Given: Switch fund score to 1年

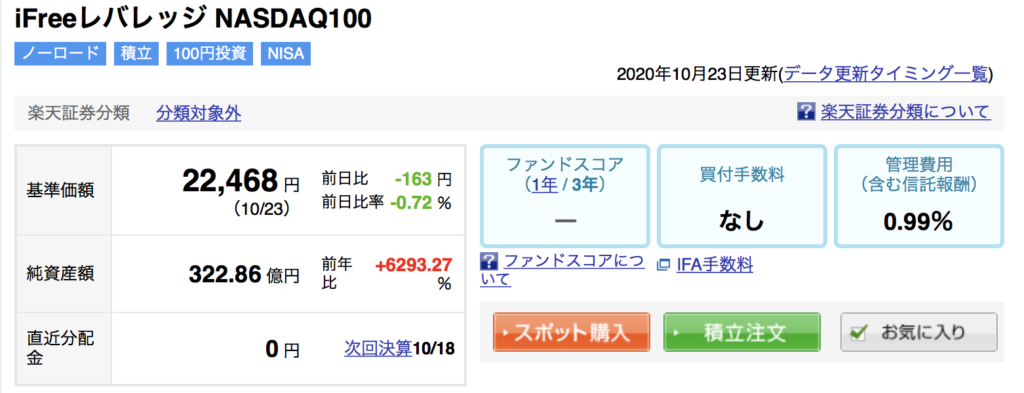Looking at the screenshot, I should coord(545,185).
